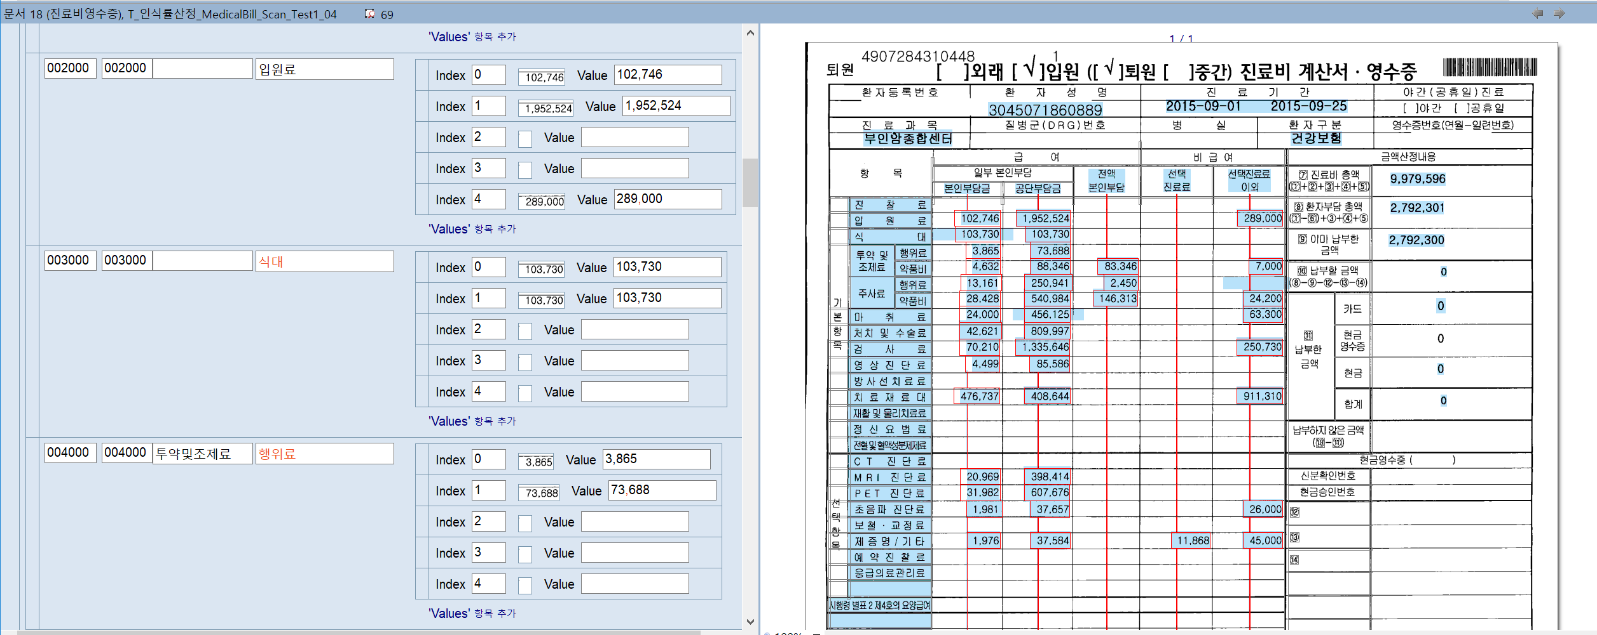Select the amount 2,792,301 on the receipt

1416,208
